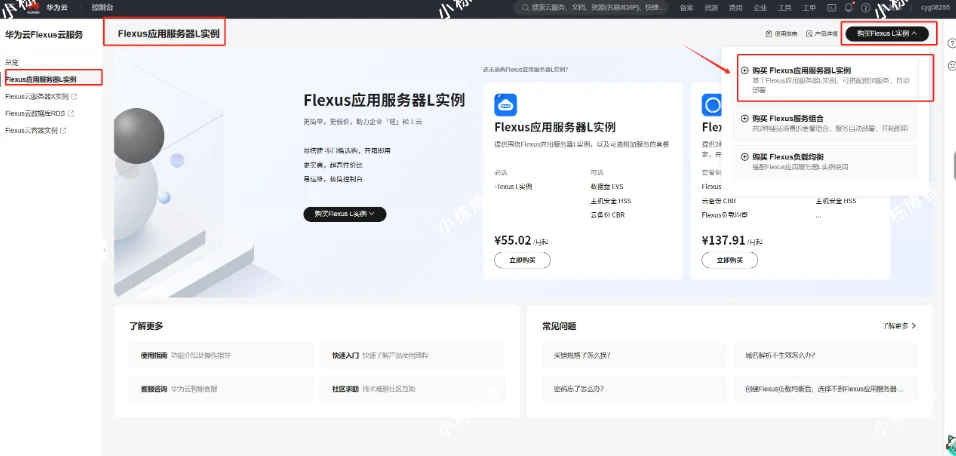Click the plus icon beside 购买 Flexus应用服务器L实例
The width and height of the screenshot is (956, 456).
[744, 71]
